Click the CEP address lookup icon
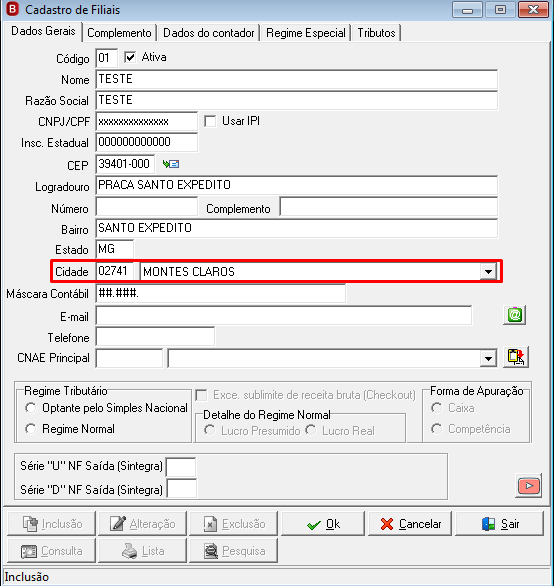This screenshot has height=586, width=554. point(171,164)
